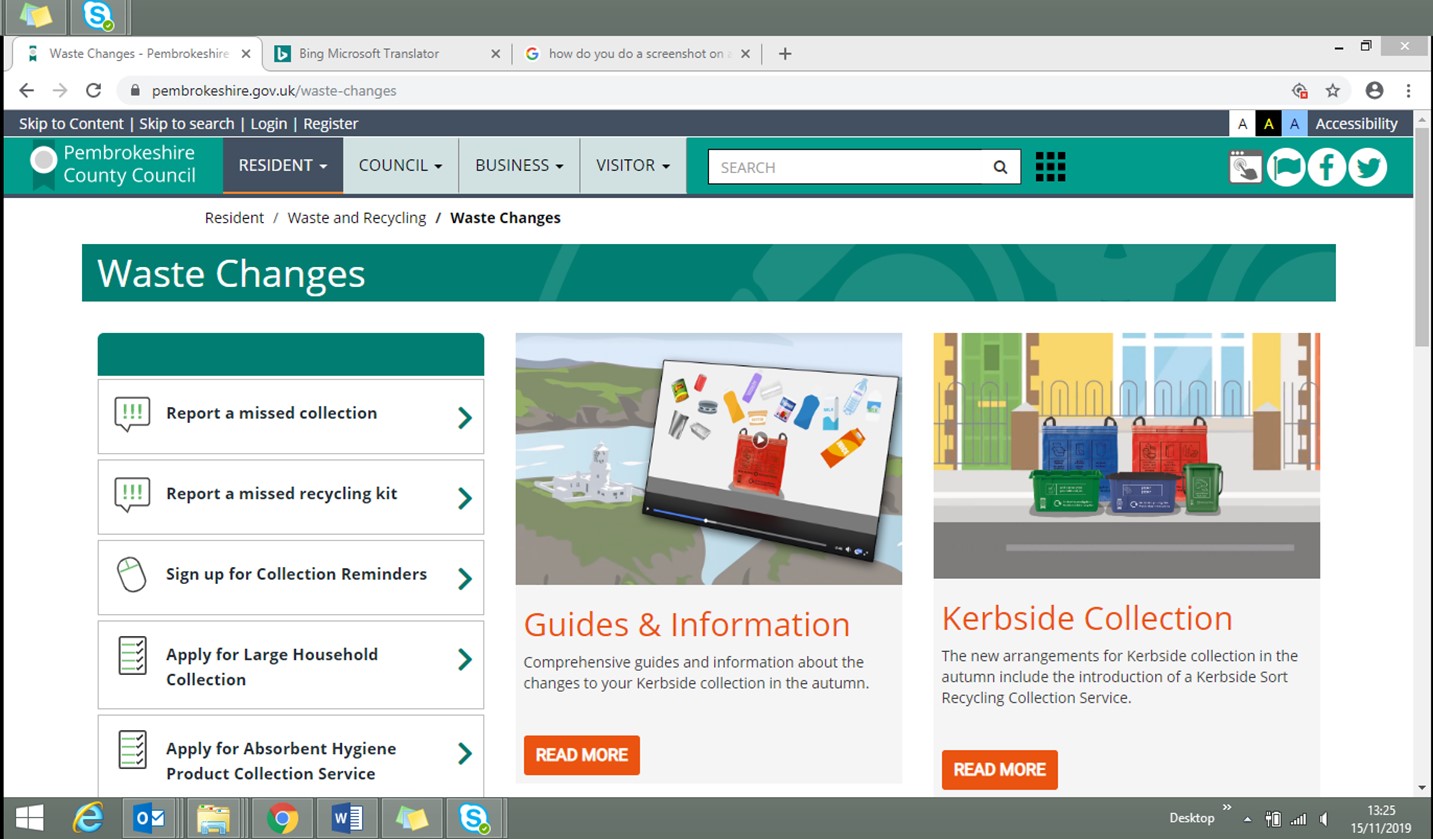Open the Pembrokeshire Twitter page icon
Screen dimensions: 1433x839
[1367, 167]
